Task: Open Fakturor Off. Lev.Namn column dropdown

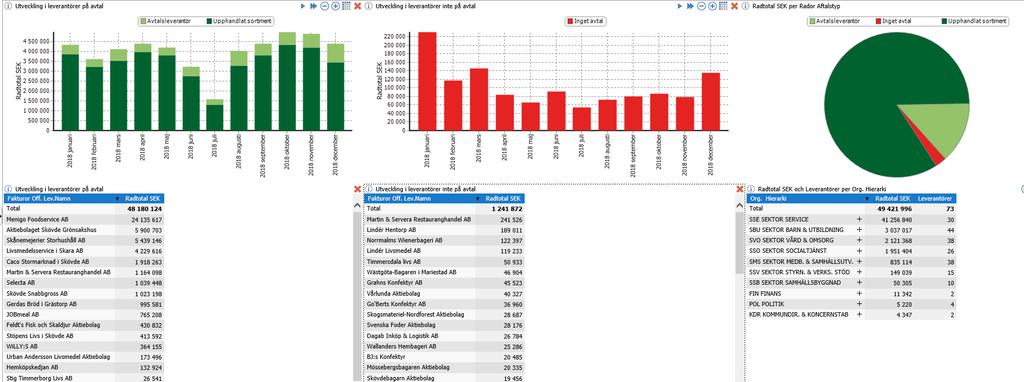Action: (117, 199)
